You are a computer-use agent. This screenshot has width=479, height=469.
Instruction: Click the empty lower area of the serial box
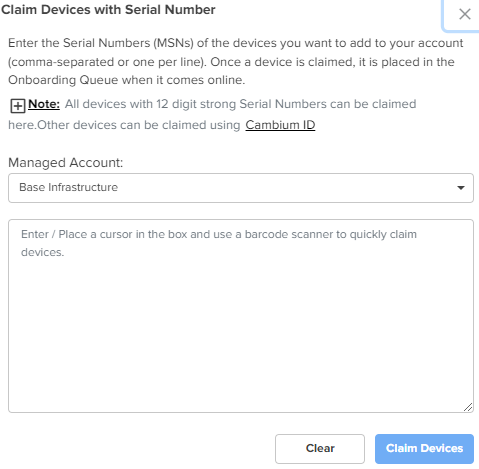pos(241,333)
